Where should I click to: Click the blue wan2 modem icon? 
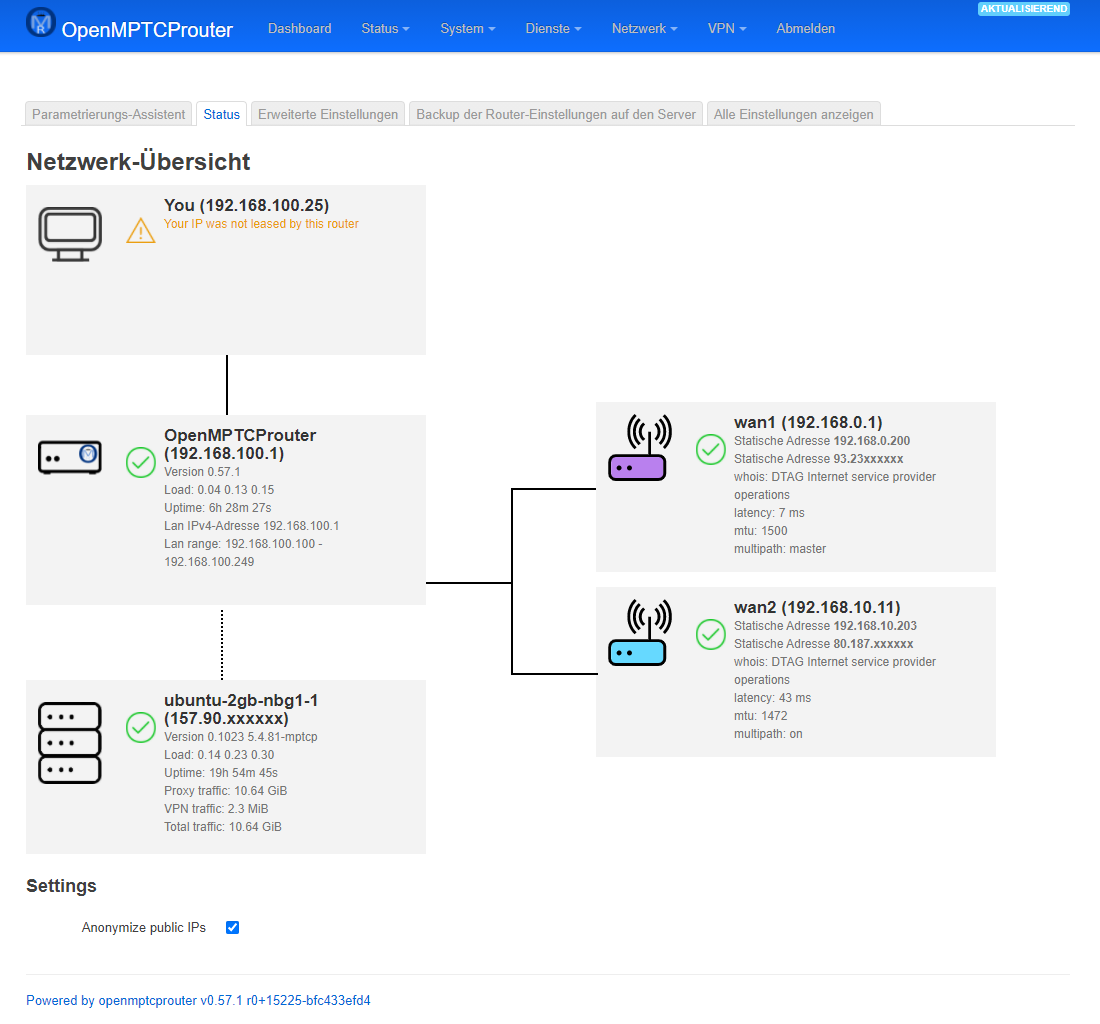639,633
